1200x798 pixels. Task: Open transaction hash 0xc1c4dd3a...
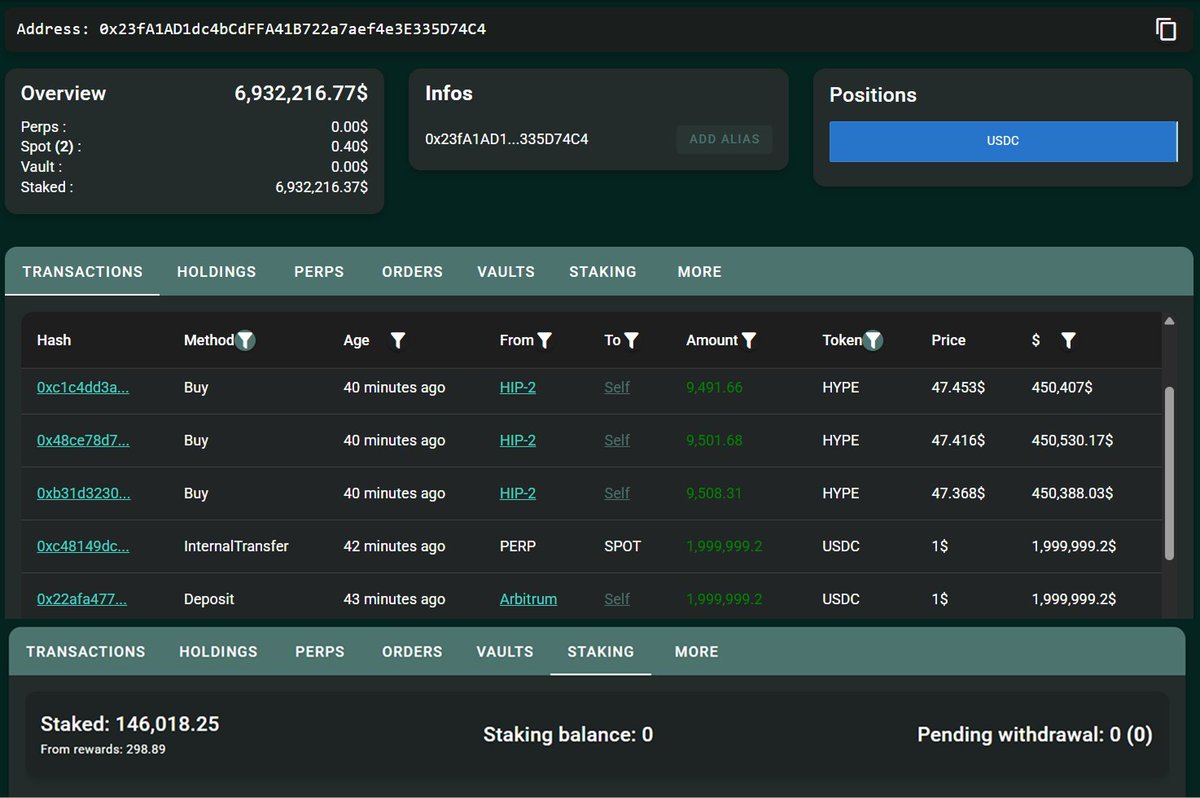tap(83, 388)
